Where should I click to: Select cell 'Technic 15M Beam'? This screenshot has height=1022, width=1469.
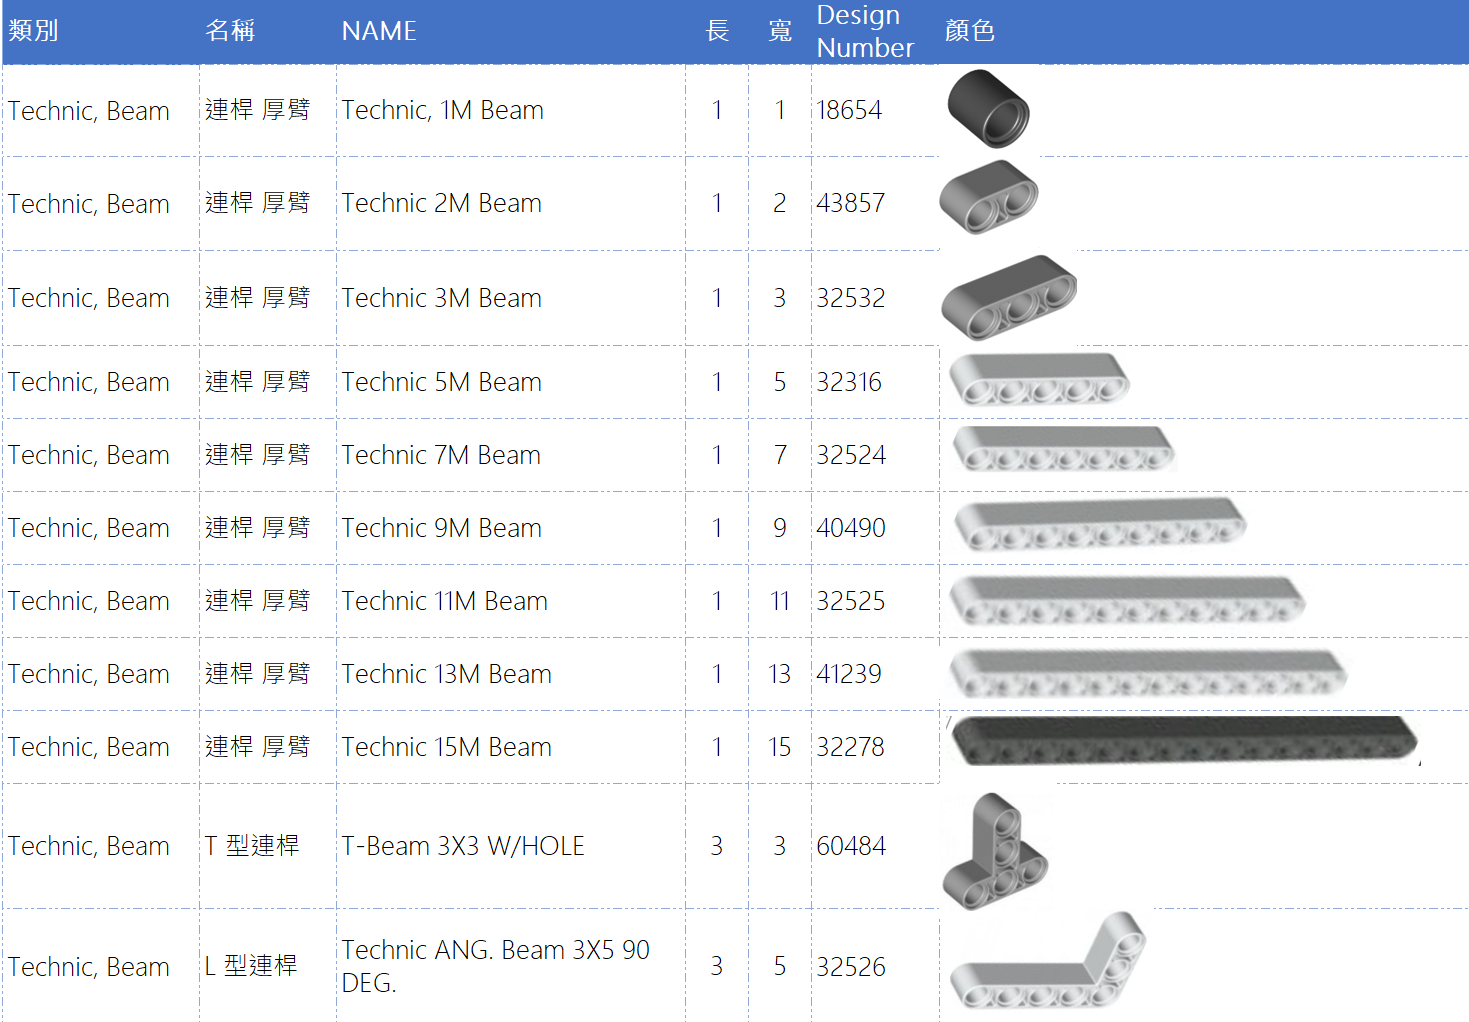[511, 747]
